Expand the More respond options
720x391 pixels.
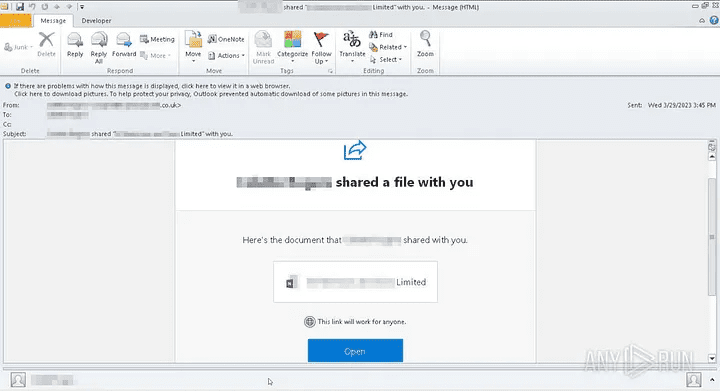click(156, 56)
